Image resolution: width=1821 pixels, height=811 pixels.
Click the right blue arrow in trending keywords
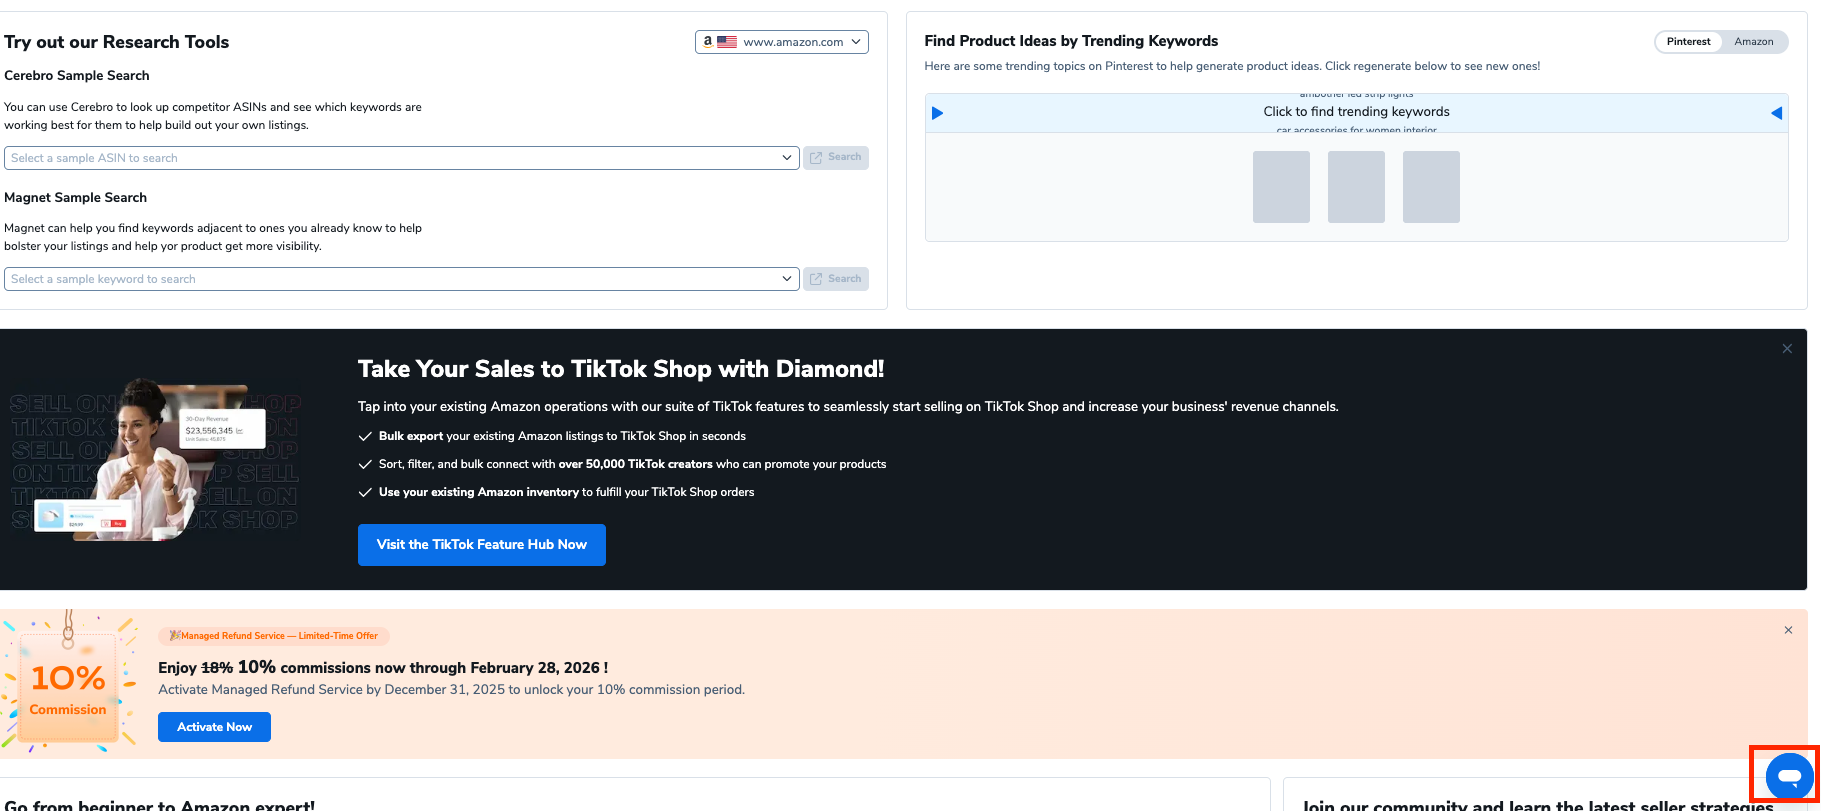pos(1776,113)
